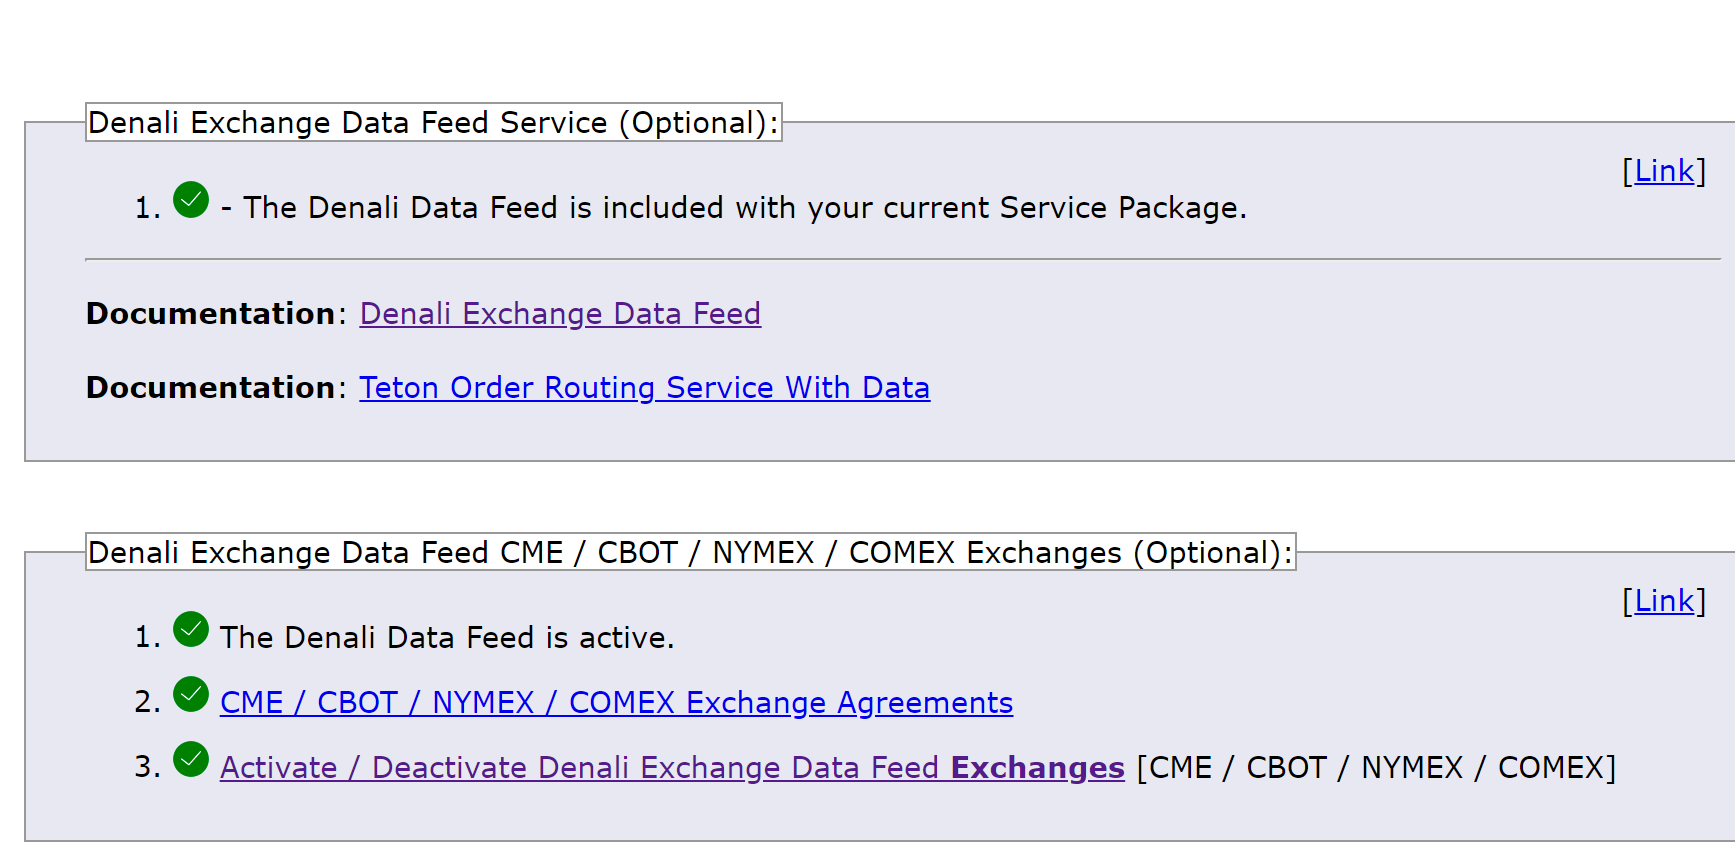The image size is (1735, 847).
Task: Open CME / CBOT / NYMEX / COMEX Exchange Agreements
Action: tap(616, 703)
